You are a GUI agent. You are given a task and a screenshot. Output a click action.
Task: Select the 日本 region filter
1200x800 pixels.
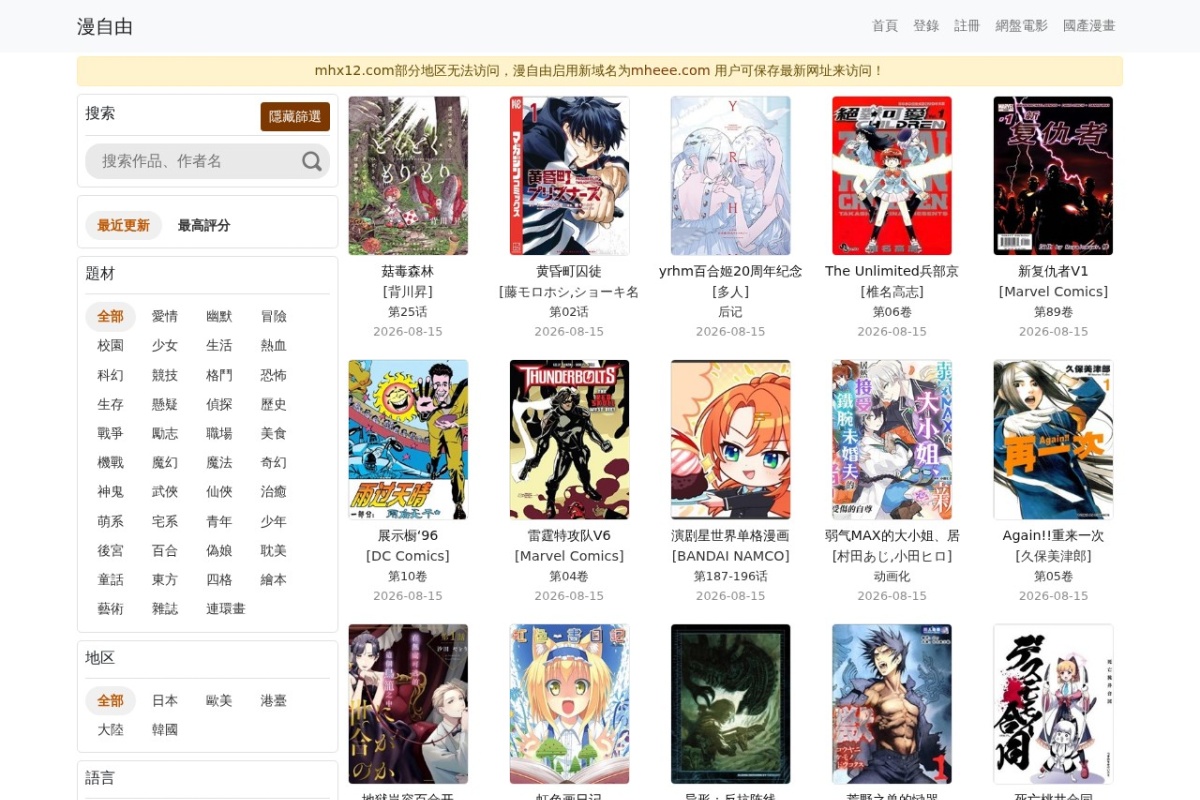tap(165, 700)
